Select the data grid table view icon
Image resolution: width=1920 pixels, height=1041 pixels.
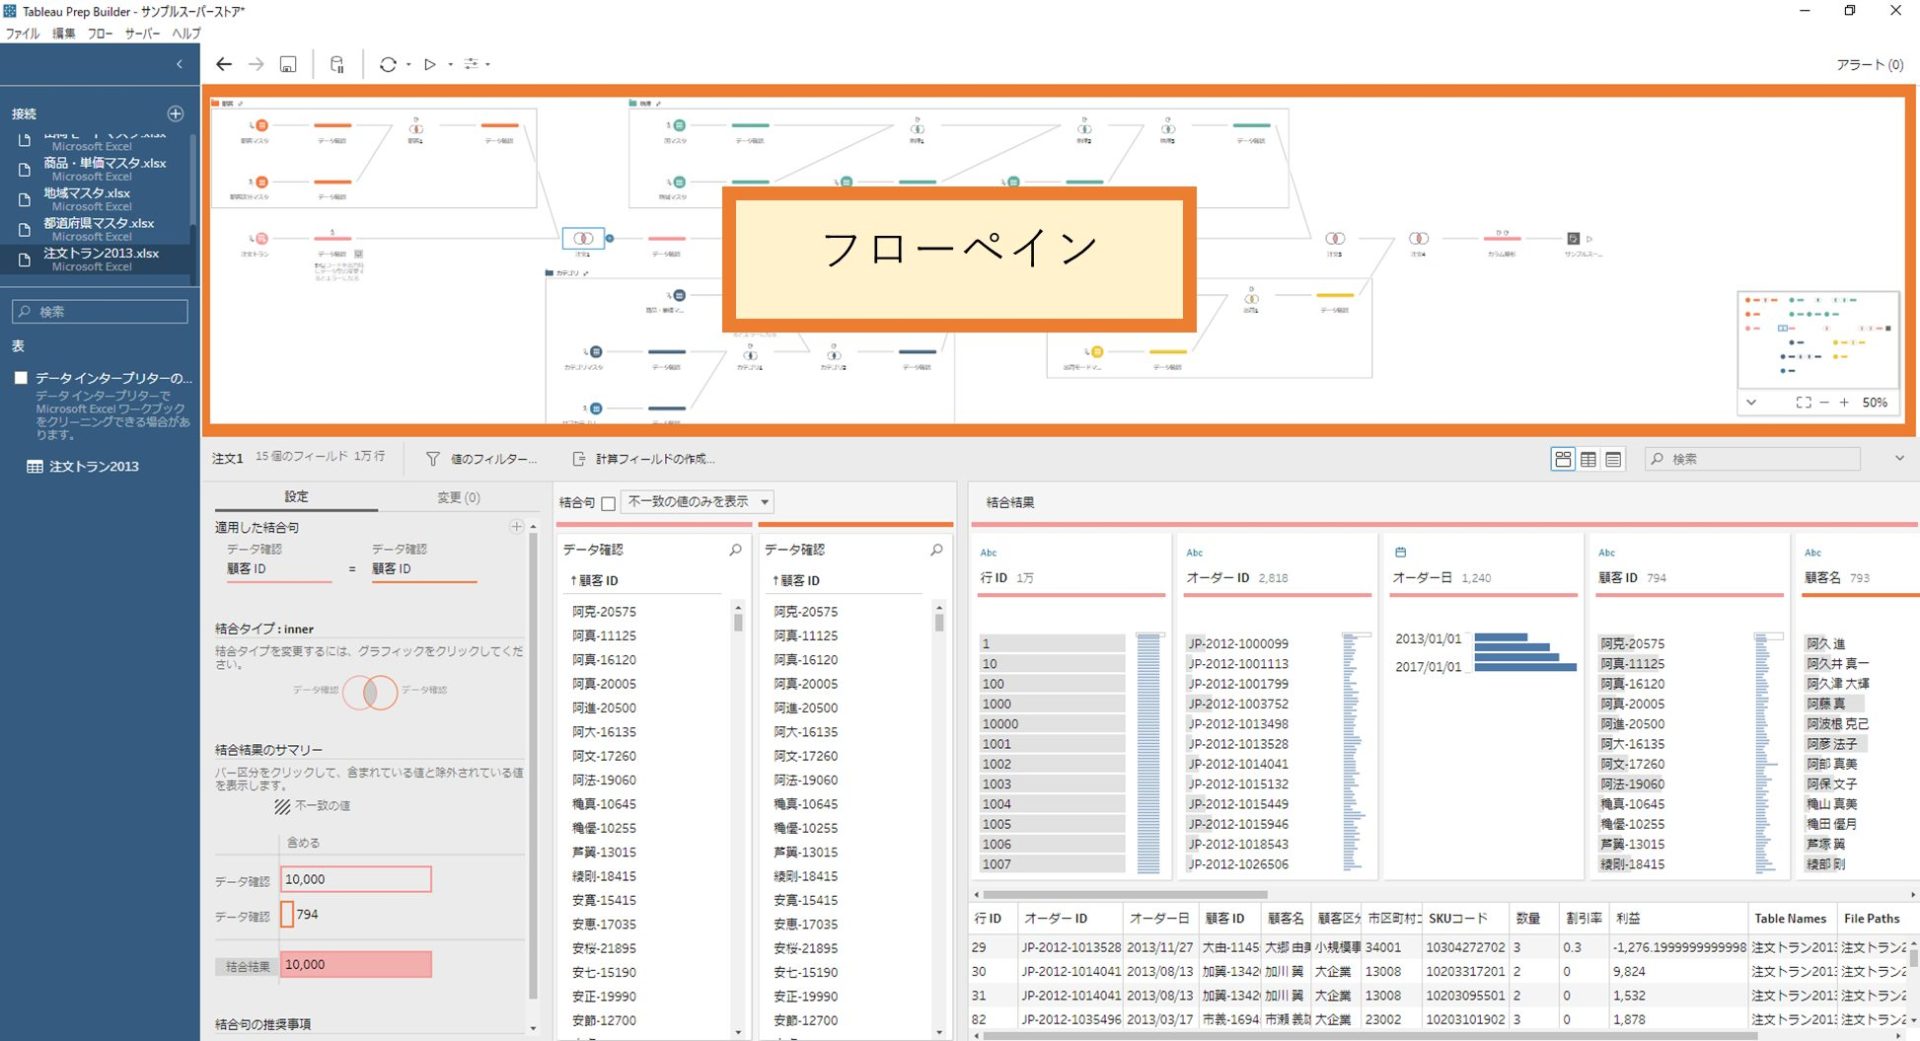pyautogui.click(x=1589, y=459)
